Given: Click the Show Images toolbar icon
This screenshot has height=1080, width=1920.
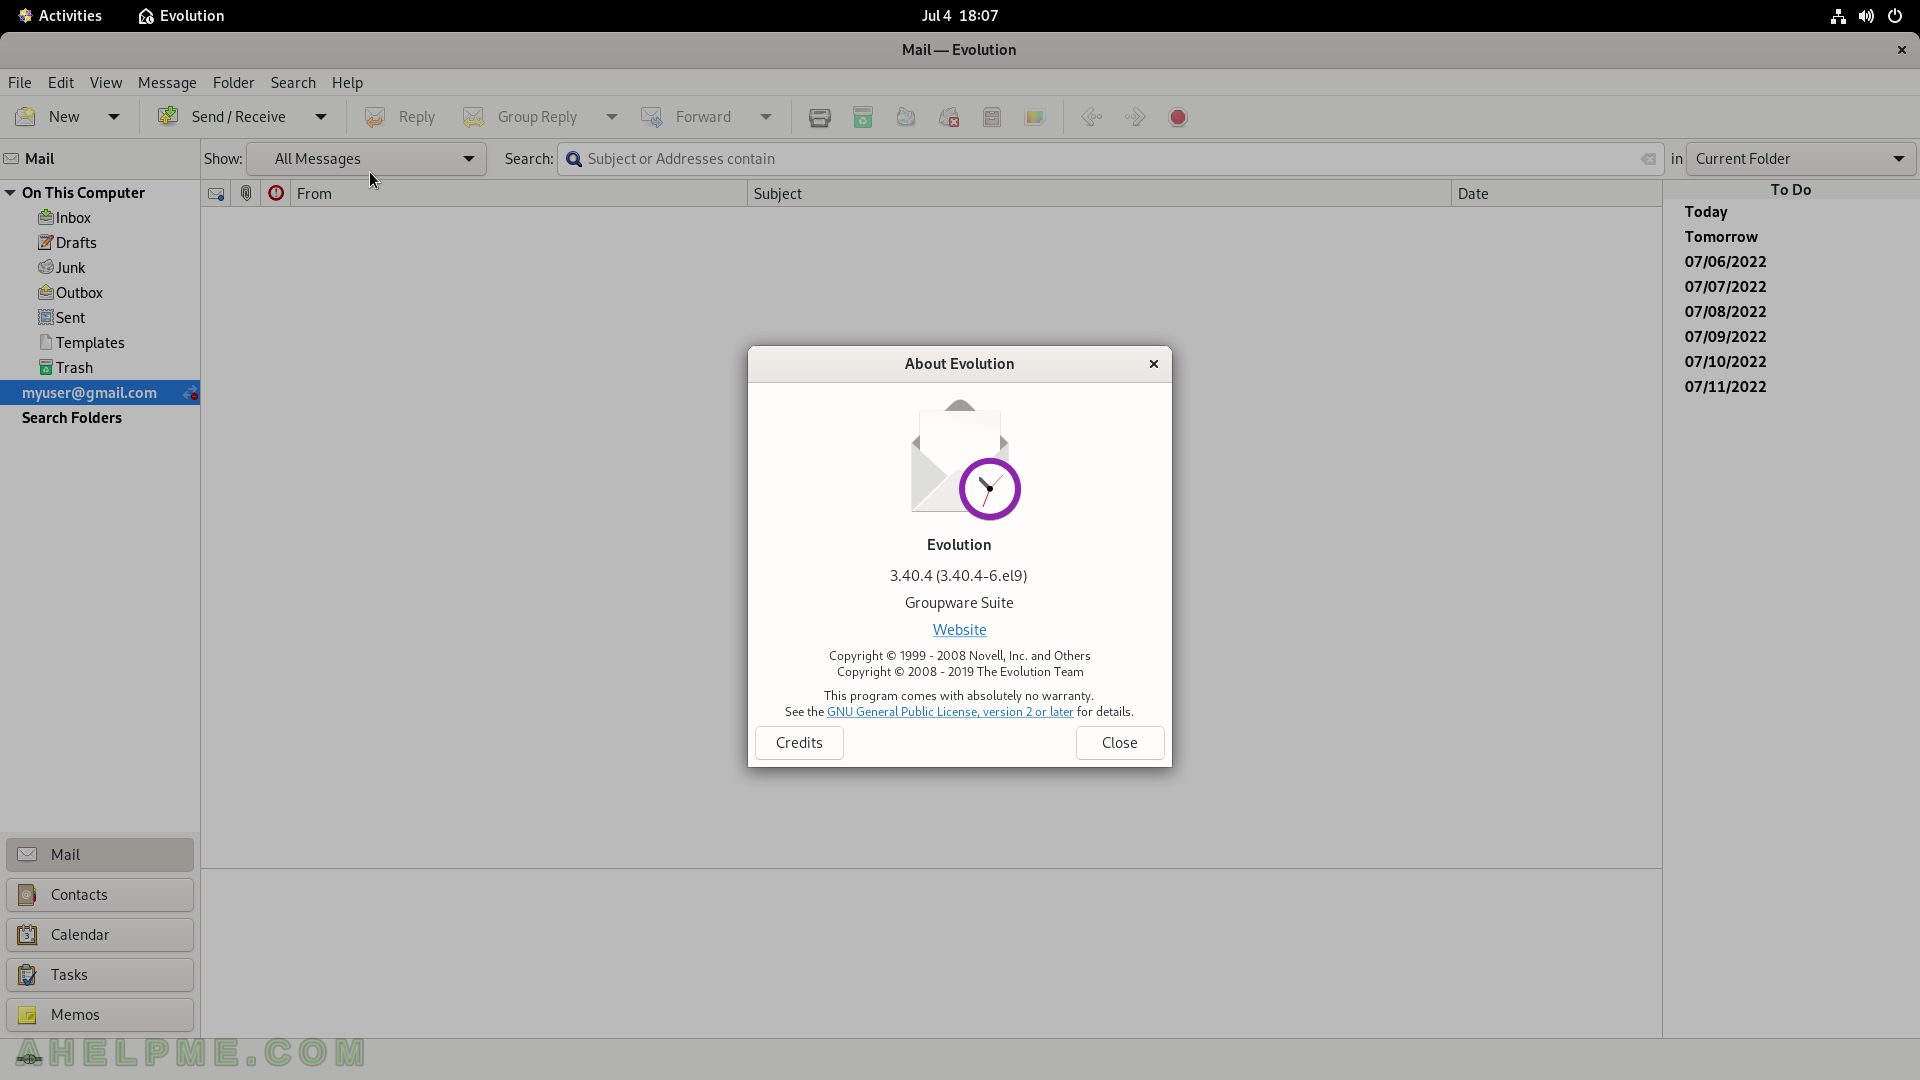Looking at the screenshot, I should tap(1035, 117).
